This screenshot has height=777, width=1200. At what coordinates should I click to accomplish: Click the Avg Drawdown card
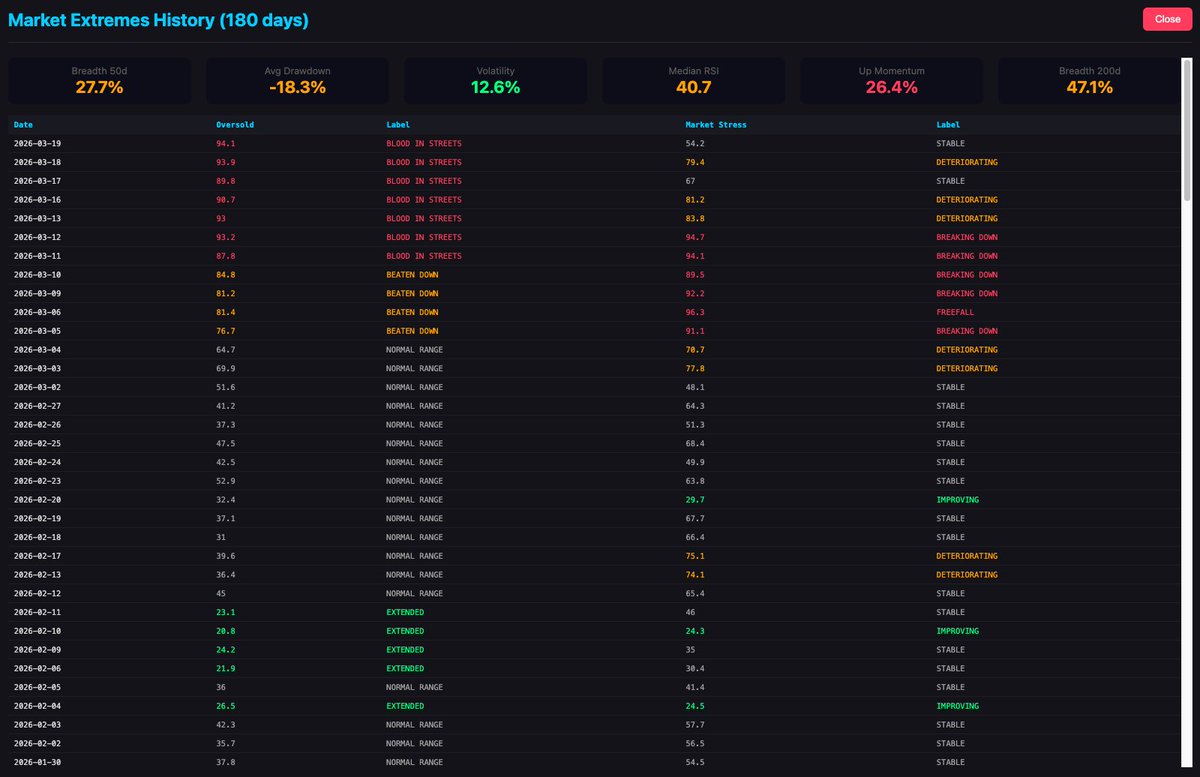point(297,80)
